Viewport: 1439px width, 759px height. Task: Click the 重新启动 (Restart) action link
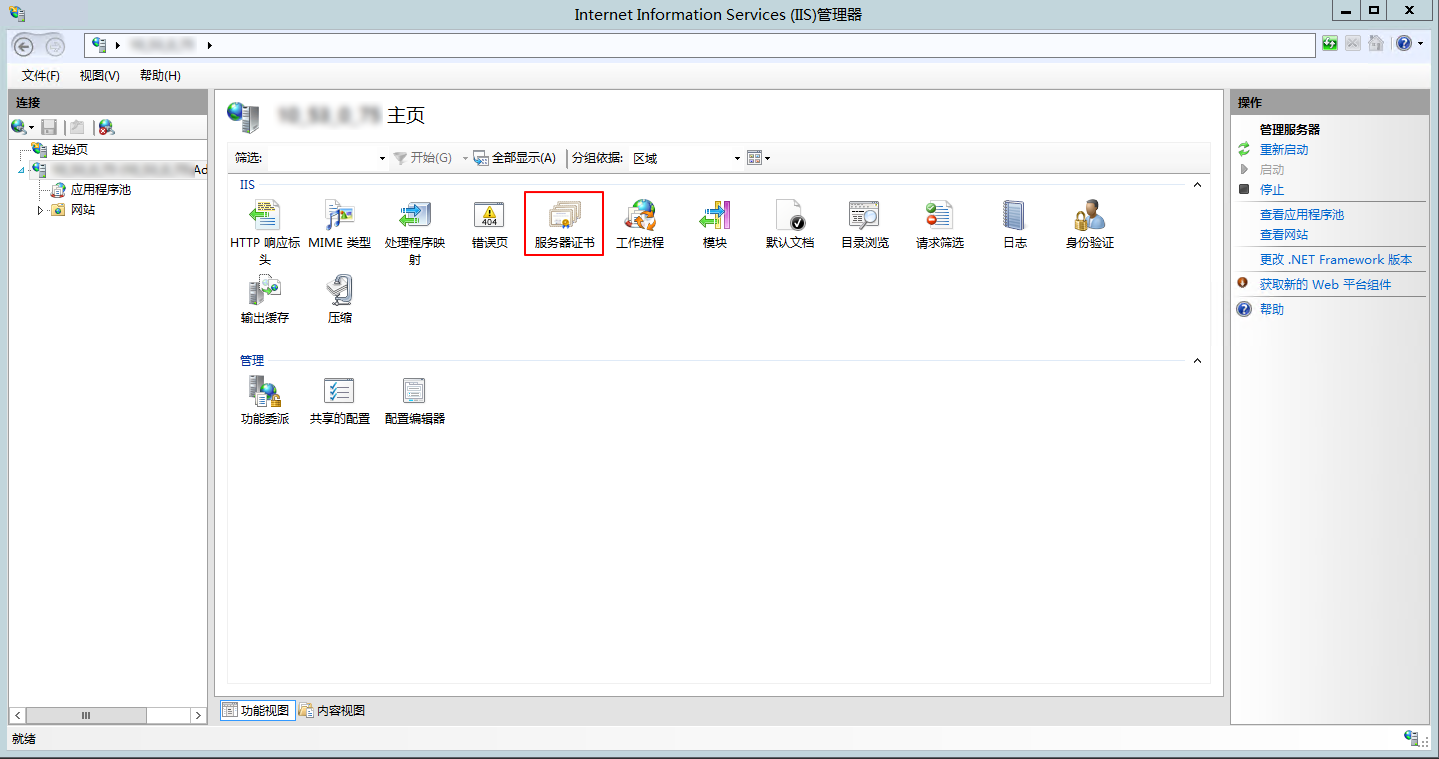[1283, 150]
